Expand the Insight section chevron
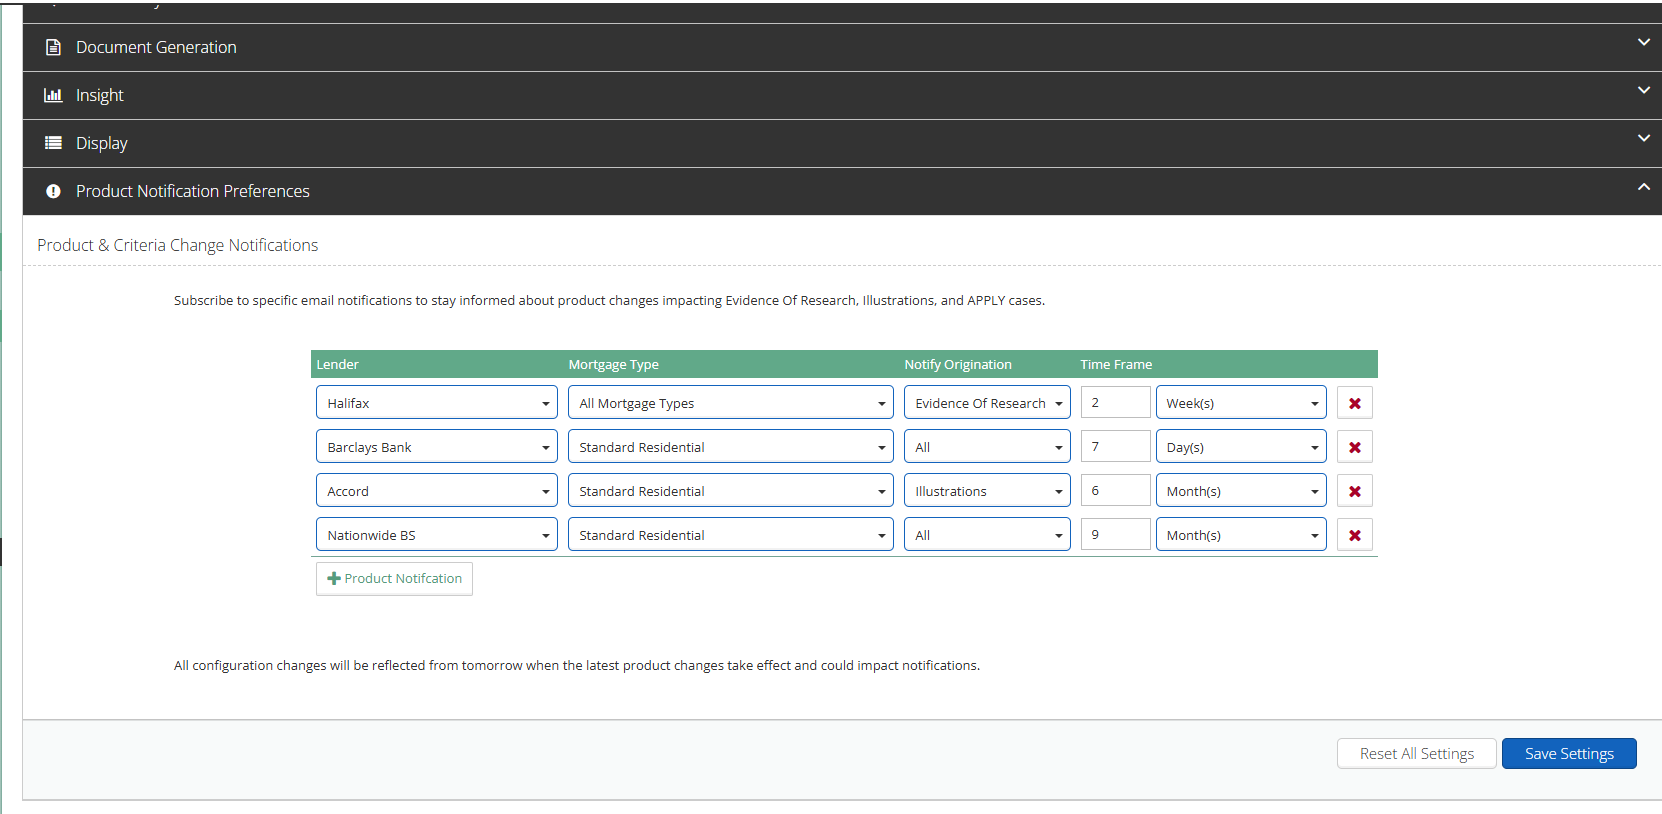Screen dimensions: 1662x814 1644,90
